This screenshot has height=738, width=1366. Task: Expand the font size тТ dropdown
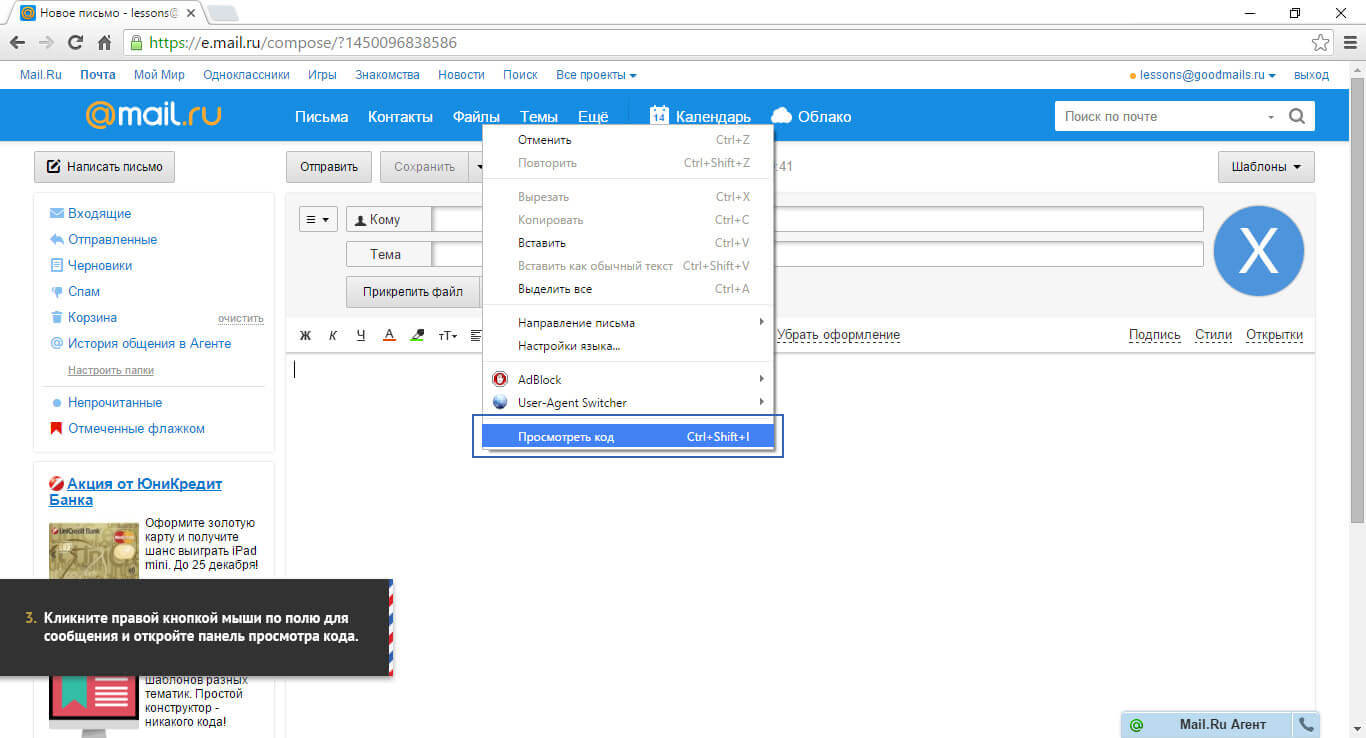pyautogui.click(x=447, y=336)
